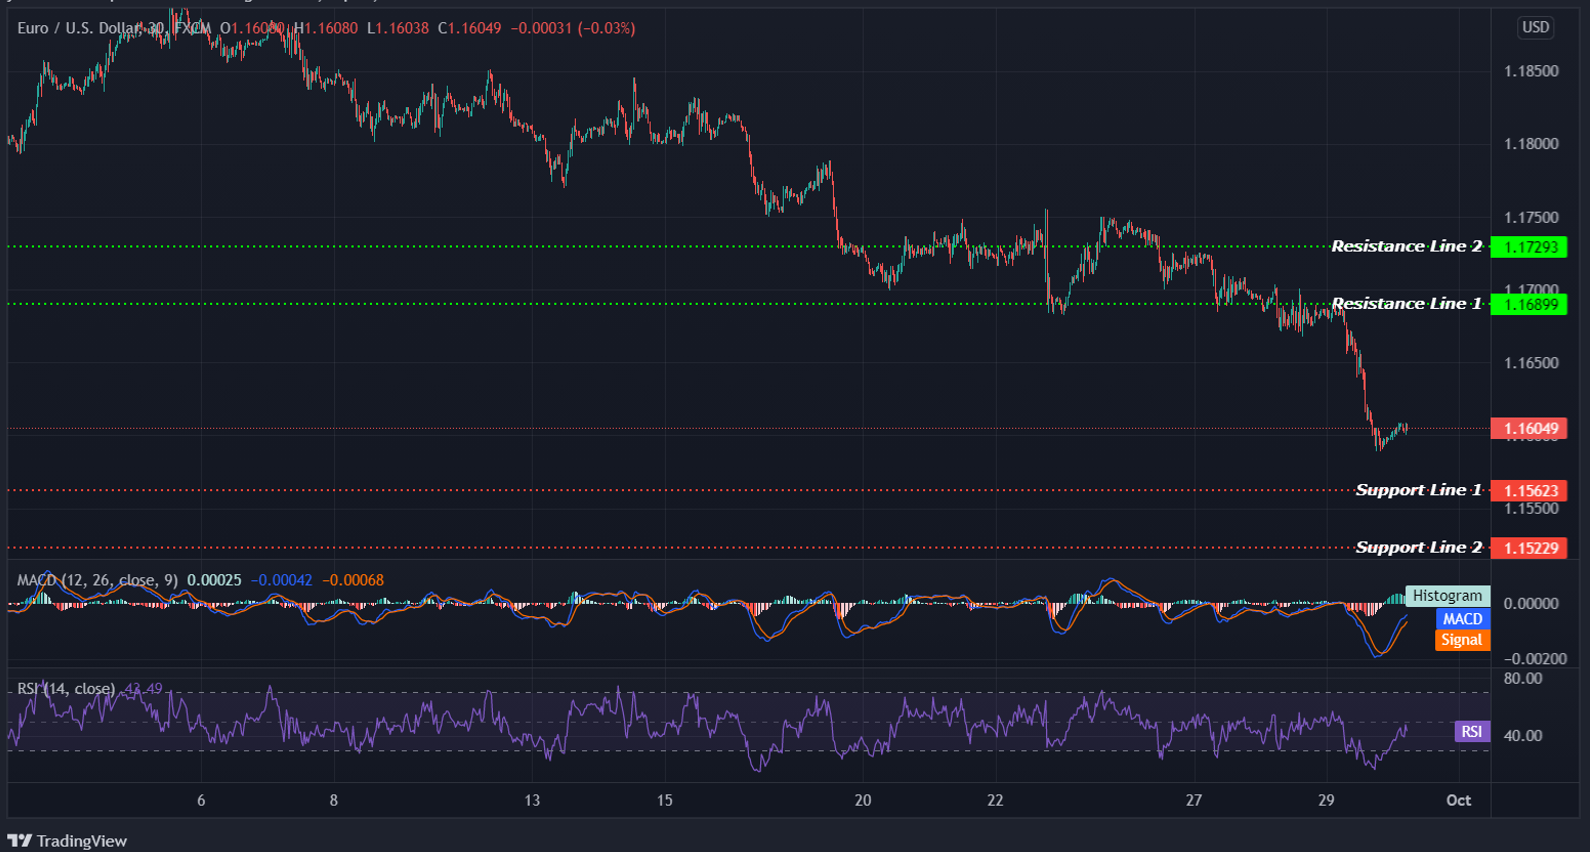Click the orange Signal label

tap(1462, 640)
